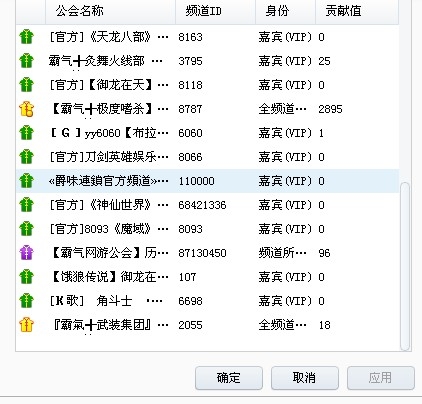
Task: Click the vertical scrollbar thumb of list
Action: coord(405,267)
